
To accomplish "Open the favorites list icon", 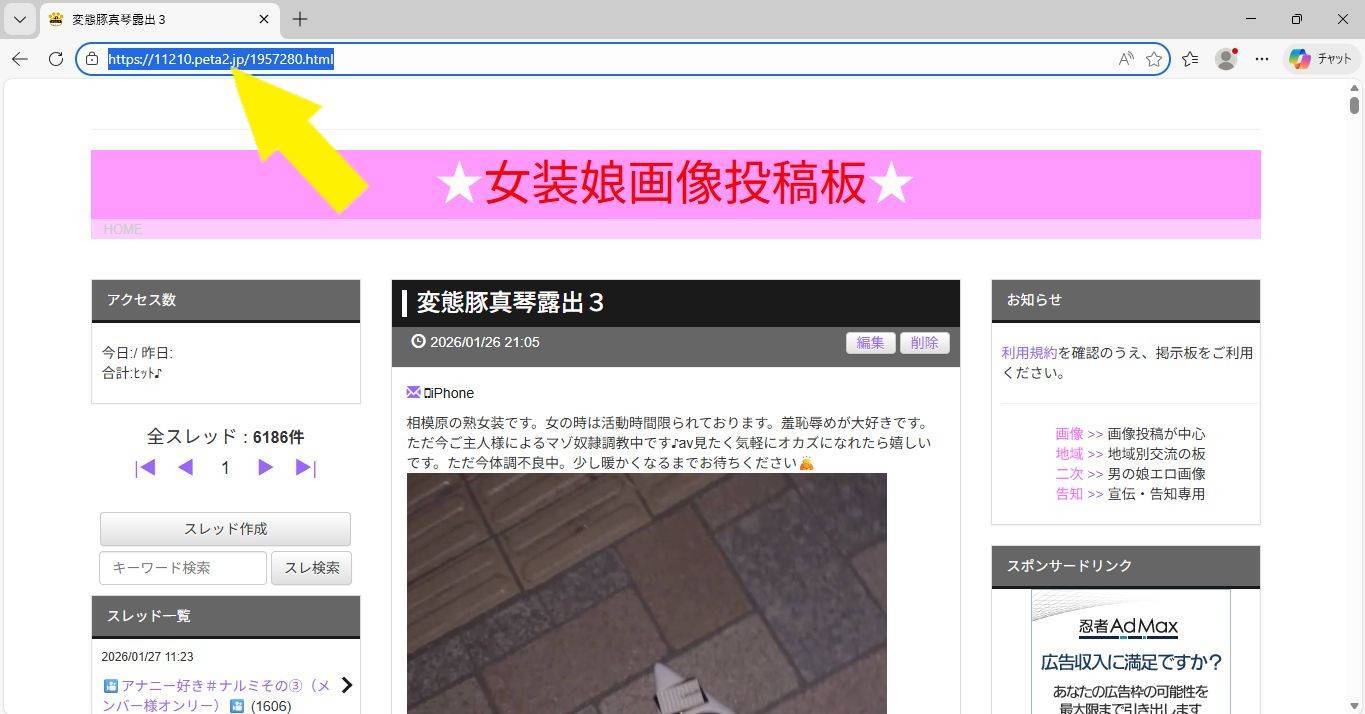I will coord(1190,59).
